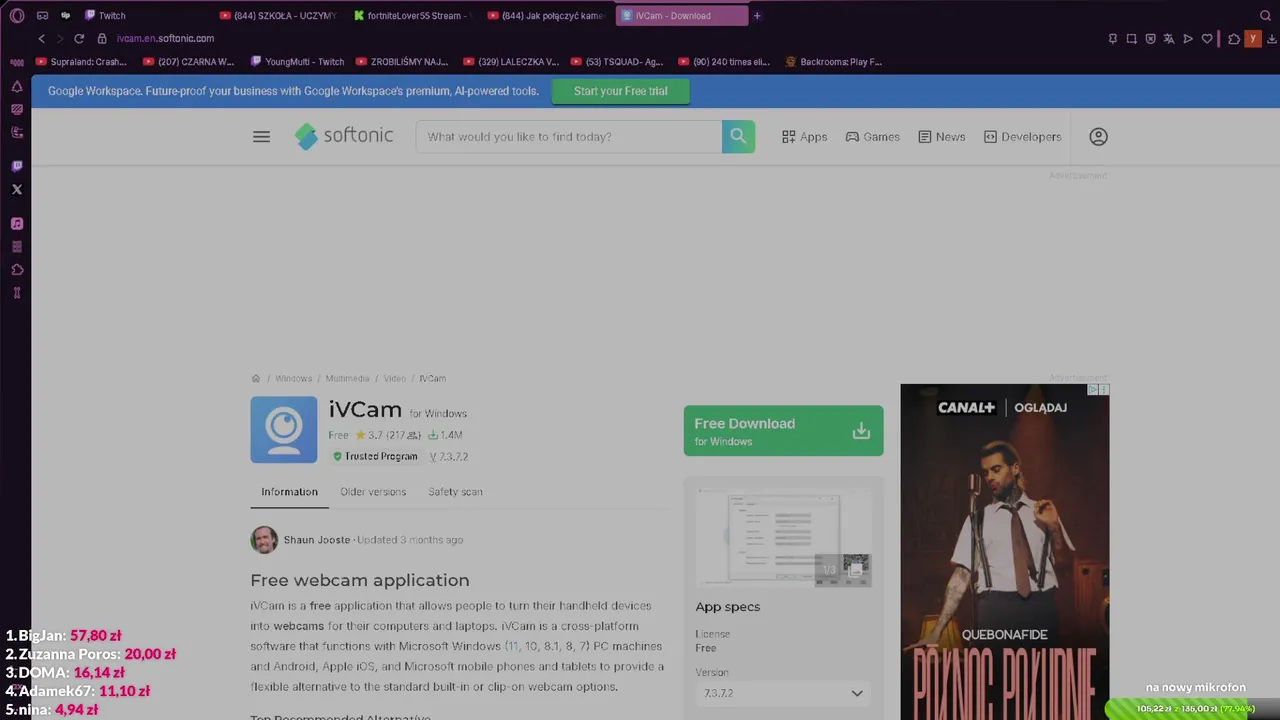
Task: Open the X (Twitter) sidebar icon
Action: 17,189
